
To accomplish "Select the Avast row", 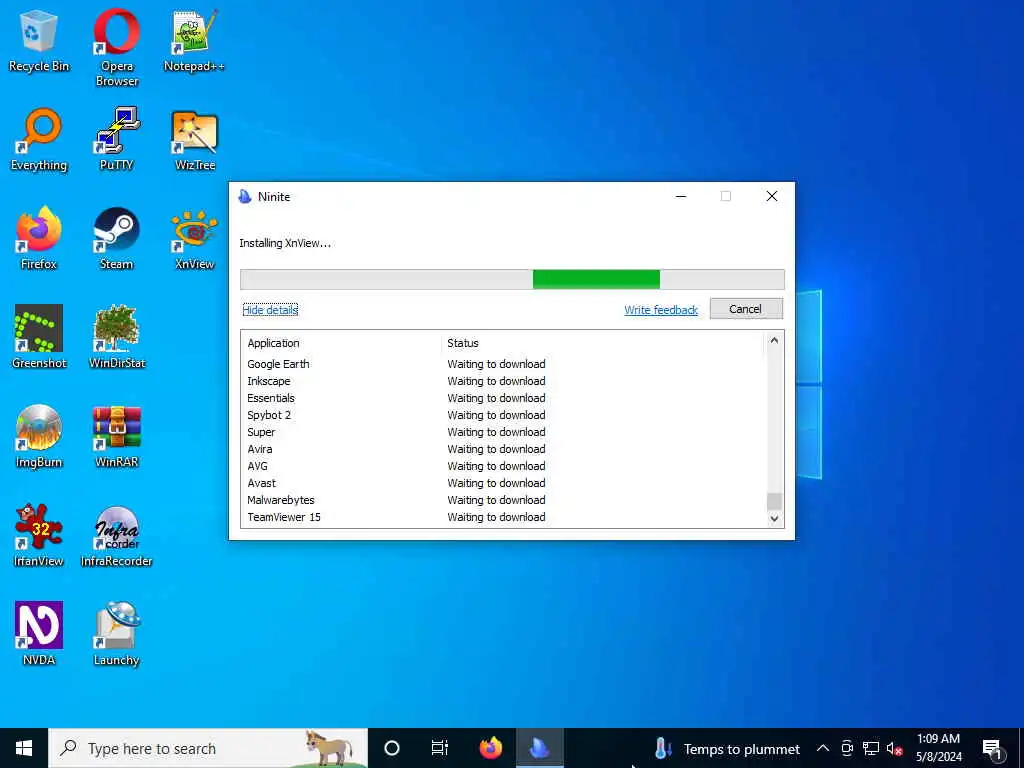I will (x=503, y=483).
